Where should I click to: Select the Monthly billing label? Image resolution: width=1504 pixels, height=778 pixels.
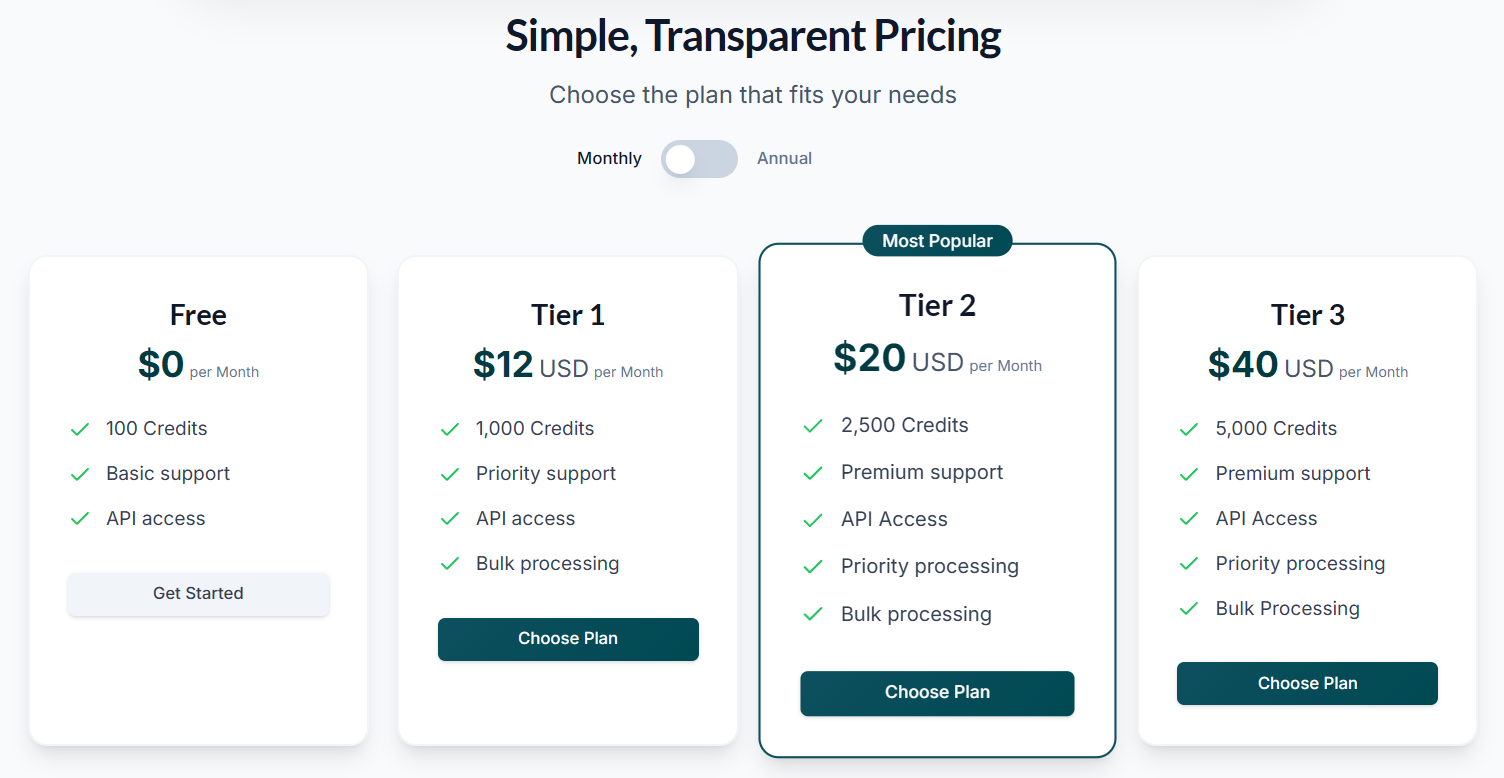(609, 158)
